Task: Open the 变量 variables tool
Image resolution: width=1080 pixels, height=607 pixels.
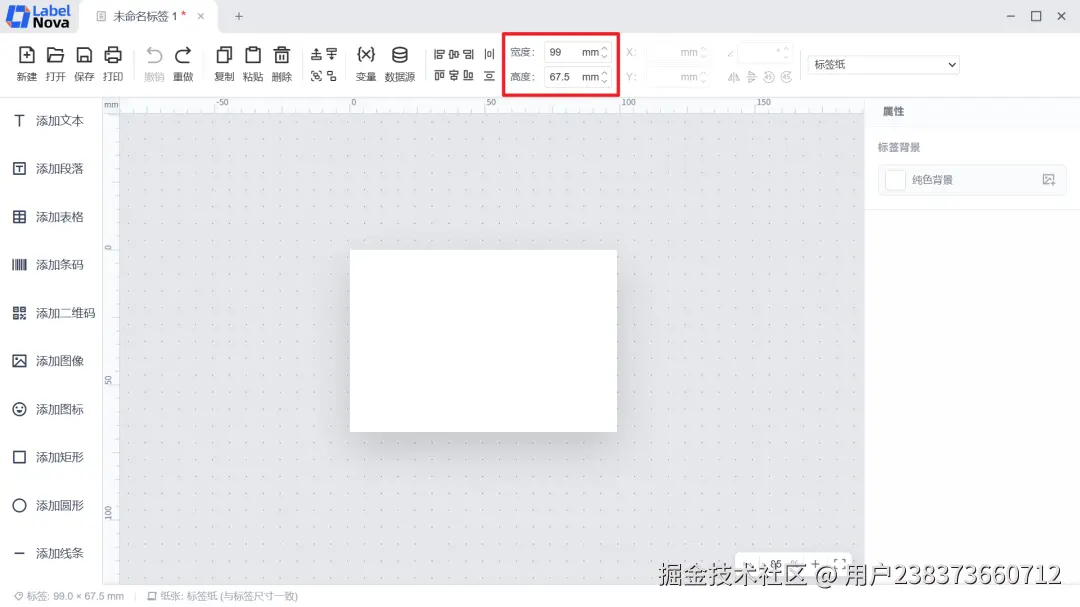Action: 366,63
